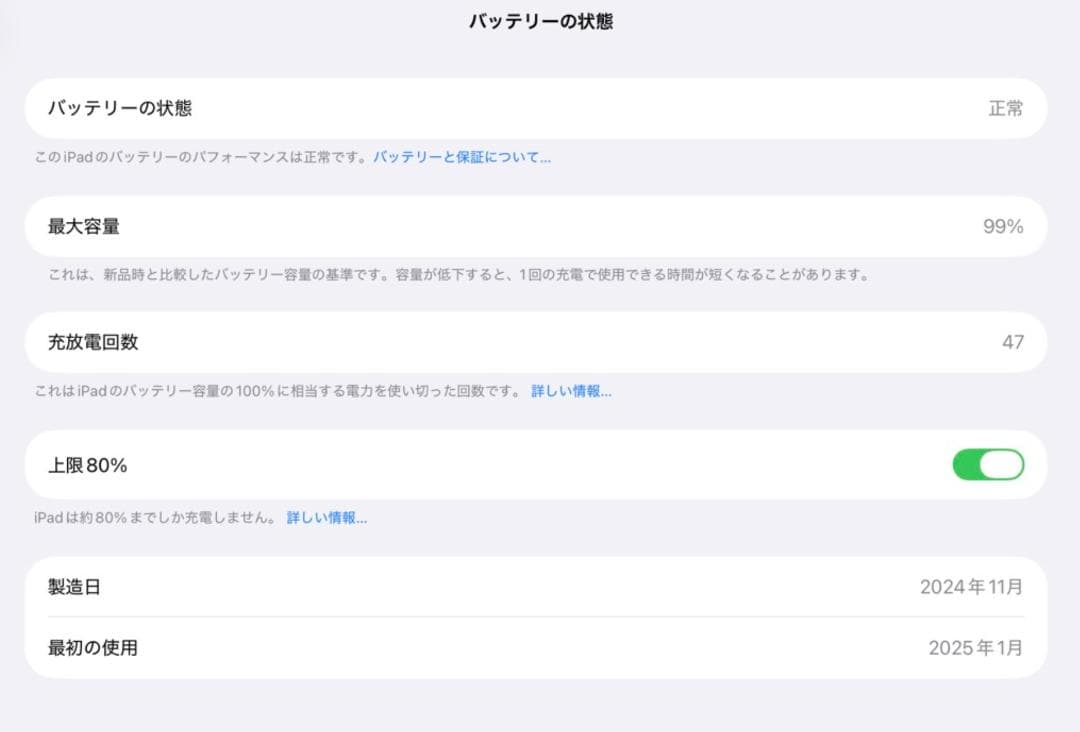Image resolution: width=1080 pixels, height=732 pixels.
Task: Enable the charging limit toggle again
Action: [988, 465]
